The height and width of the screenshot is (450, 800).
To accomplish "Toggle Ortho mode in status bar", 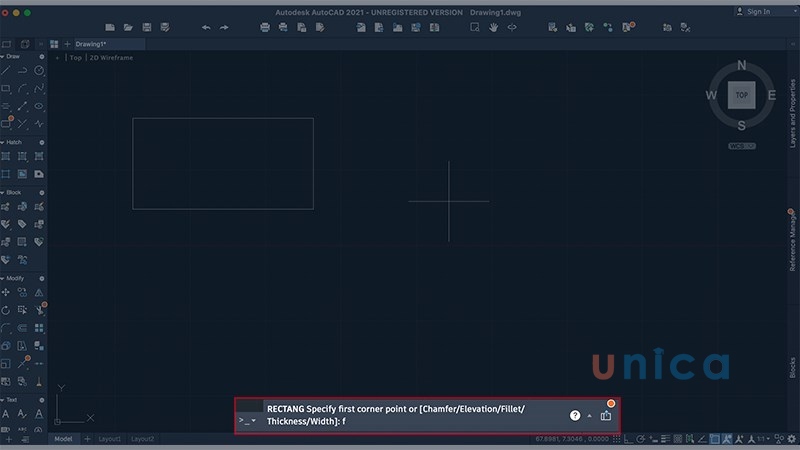I will (629, 439).
